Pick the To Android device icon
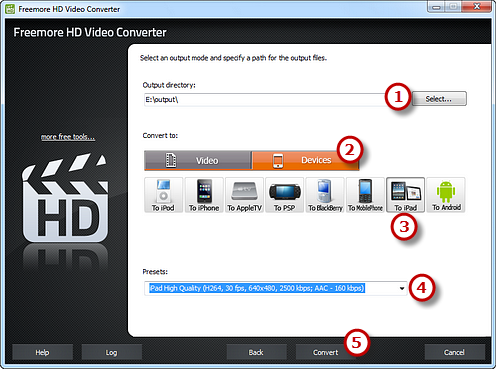The height and width of the screenshot is (369, 496). coord(446,195)
